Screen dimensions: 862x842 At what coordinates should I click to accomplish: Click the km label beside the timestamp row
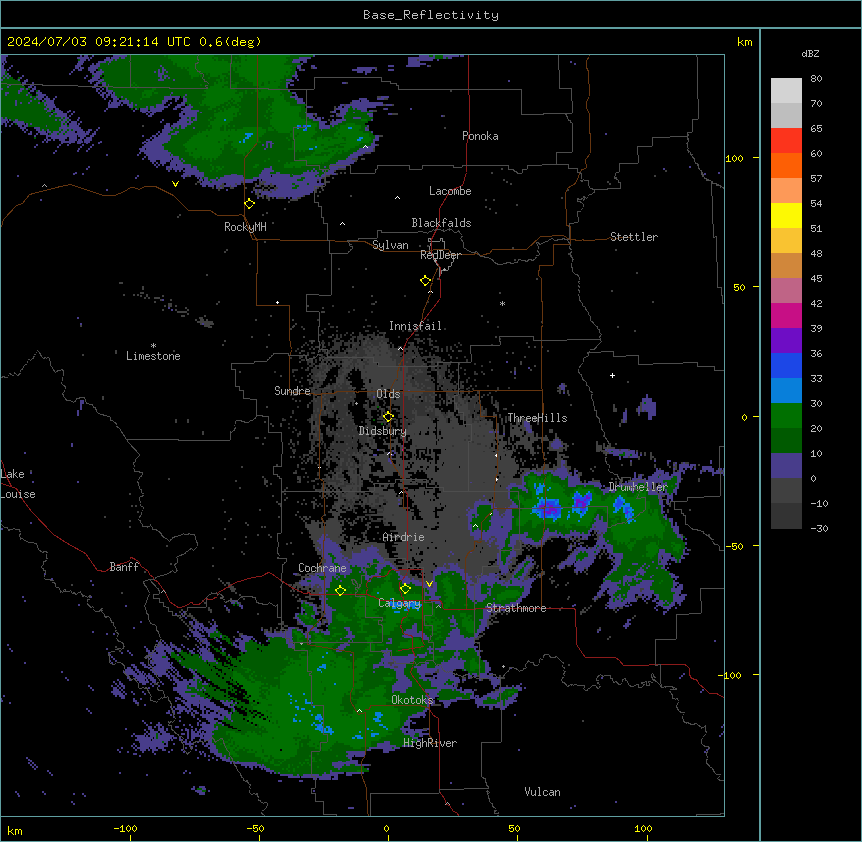click(745, 42)
